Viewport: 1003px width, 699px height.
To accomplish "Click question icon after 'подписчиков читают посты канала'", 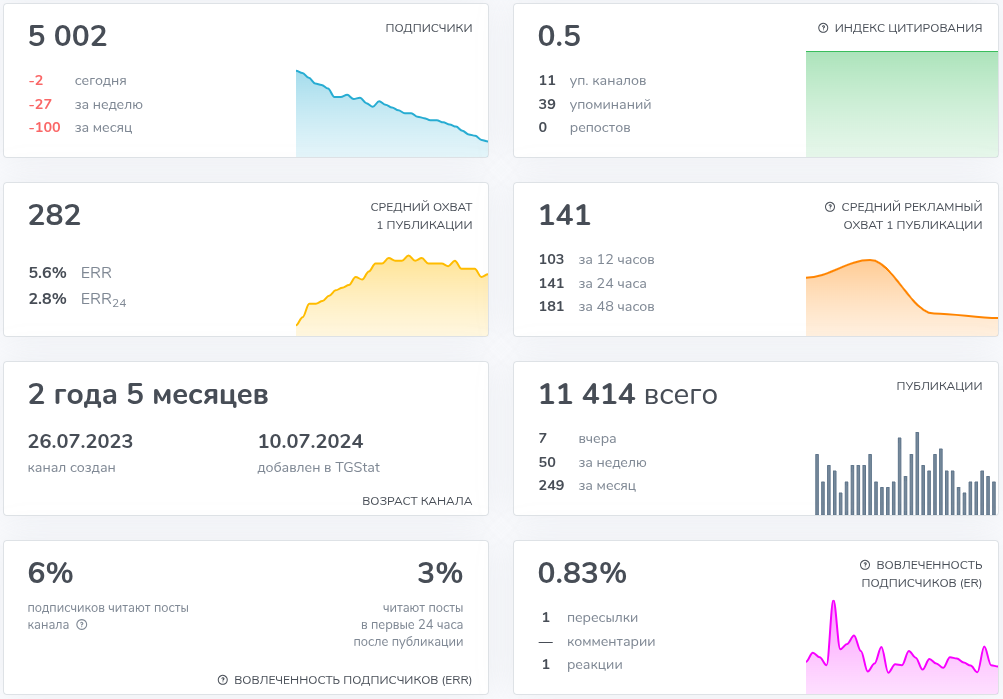I will click(x=82, y=625).
